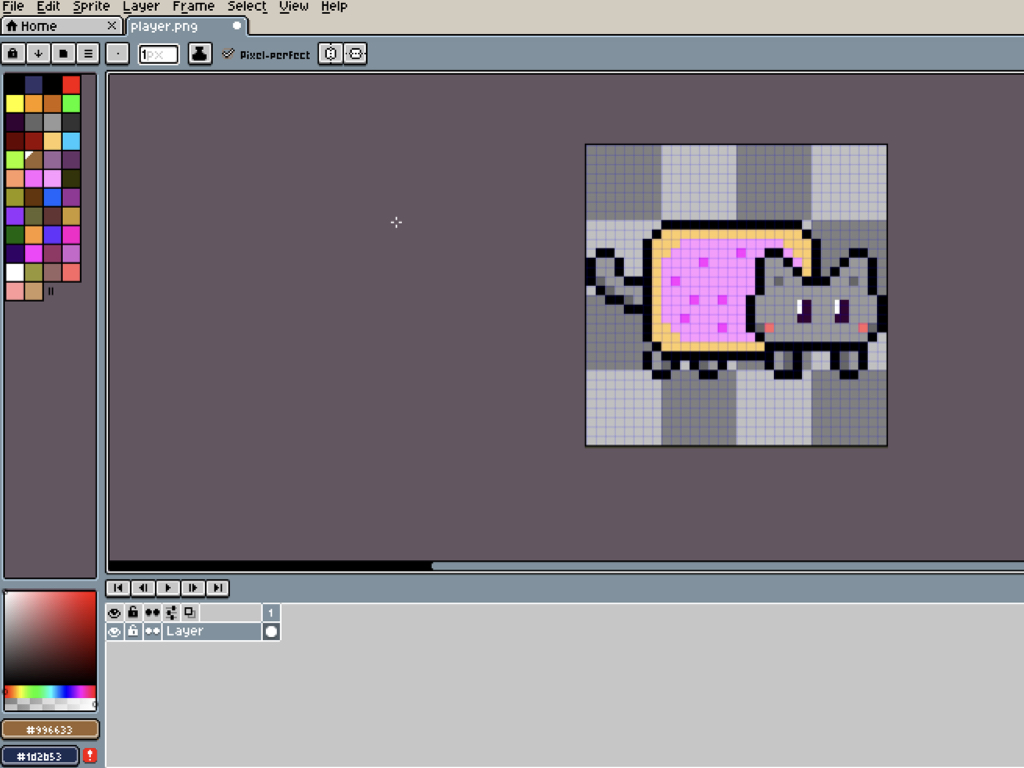Click the palette edit lock icon
Viewport: 1024px width, 768px height.
(x=13, y=54)
